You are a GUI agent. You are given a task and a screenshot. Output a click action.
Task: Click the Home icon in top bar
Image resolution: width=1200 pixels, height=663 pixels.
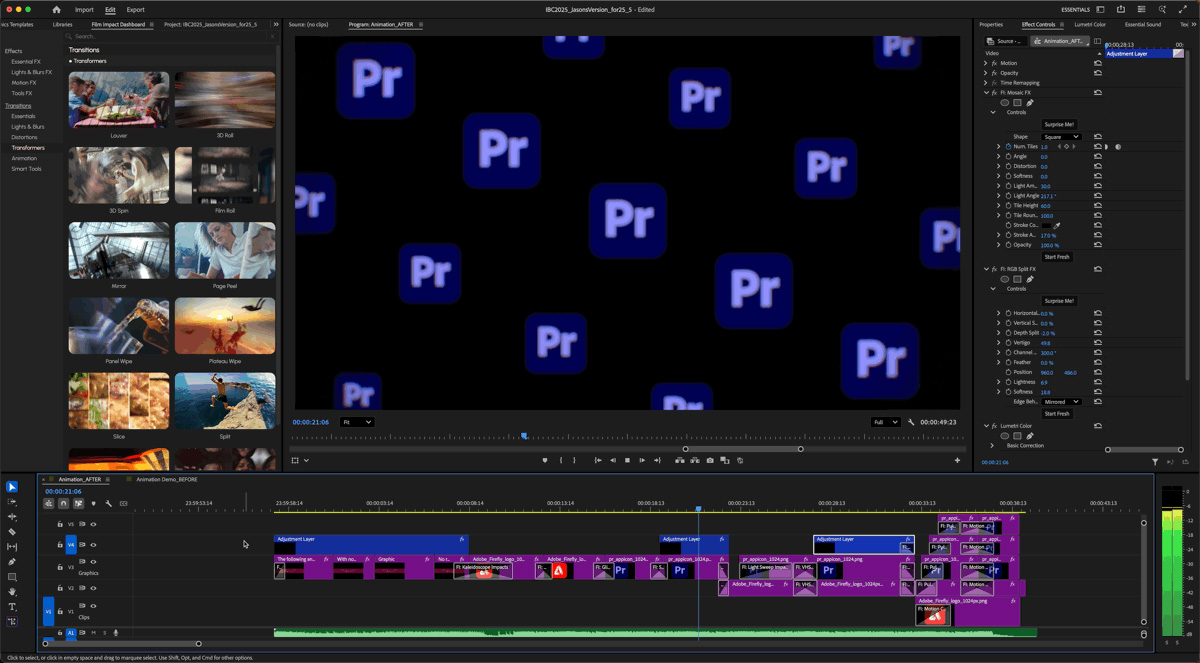point(56,10)
